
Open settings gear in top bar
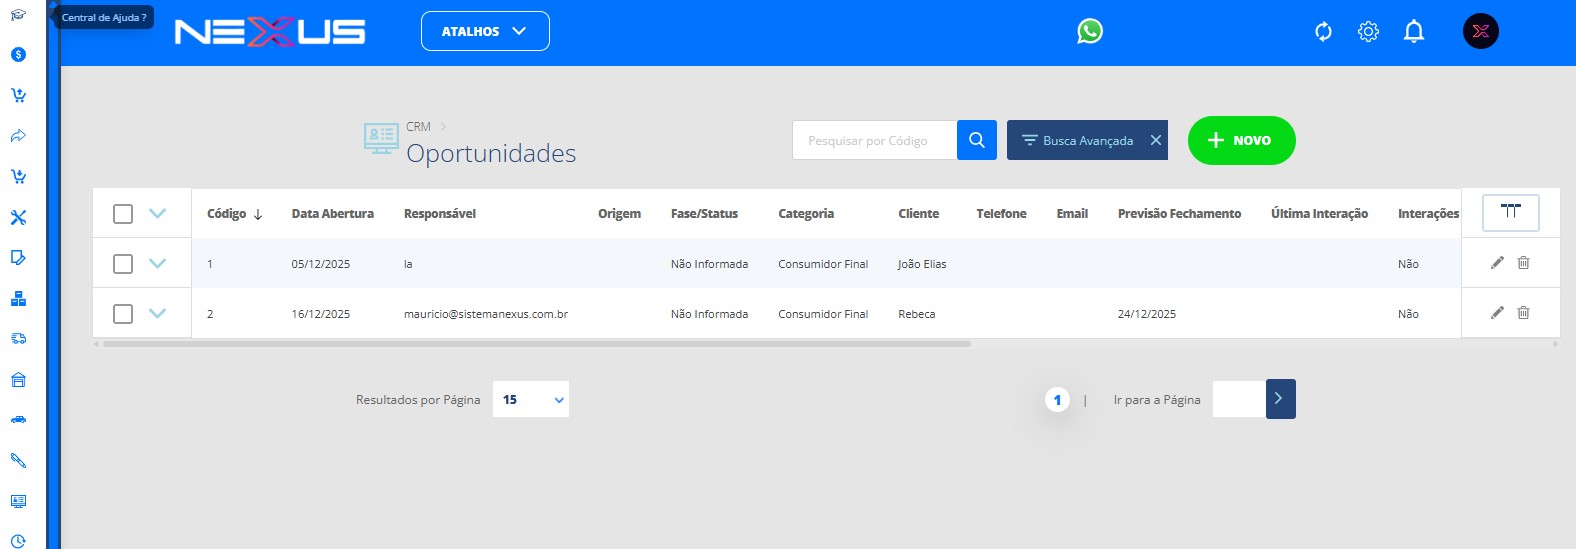1368,32
